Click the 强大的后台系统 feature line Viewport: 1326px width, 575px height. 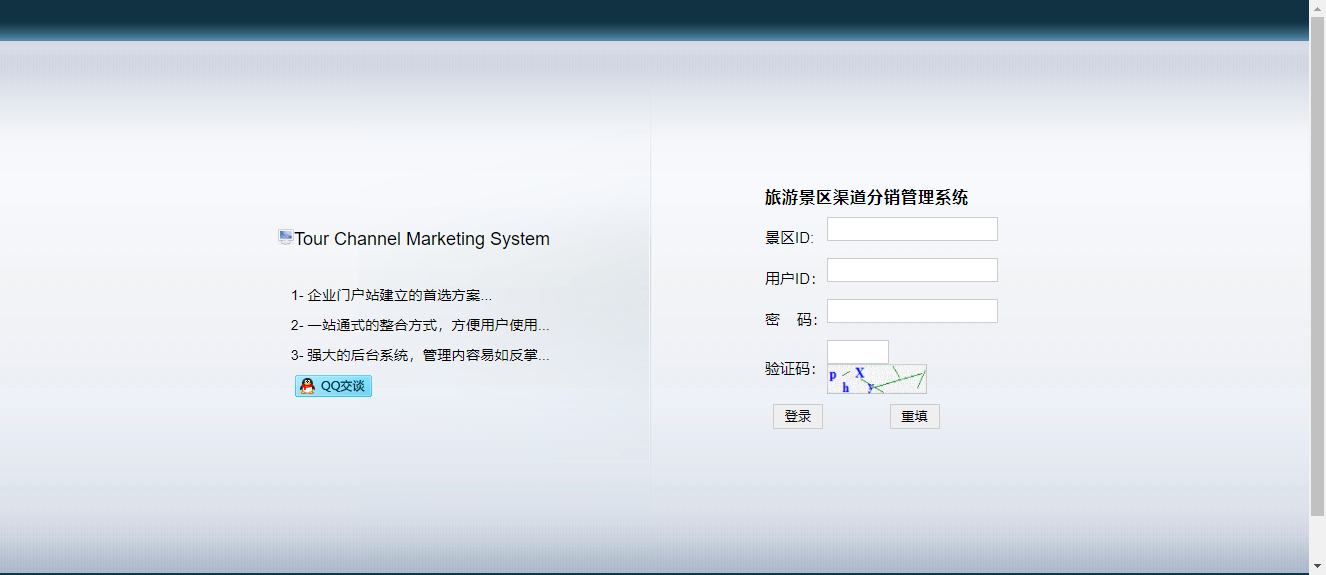tap(420, 356)
